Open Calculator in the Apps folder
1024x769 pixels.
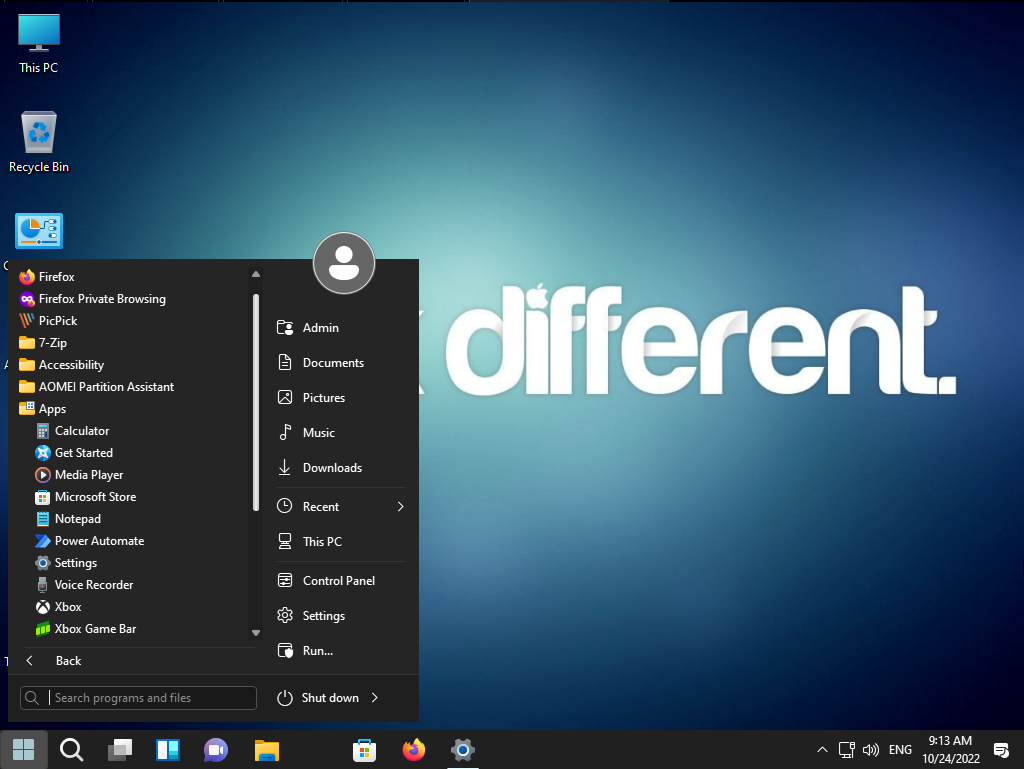[81, 431]
